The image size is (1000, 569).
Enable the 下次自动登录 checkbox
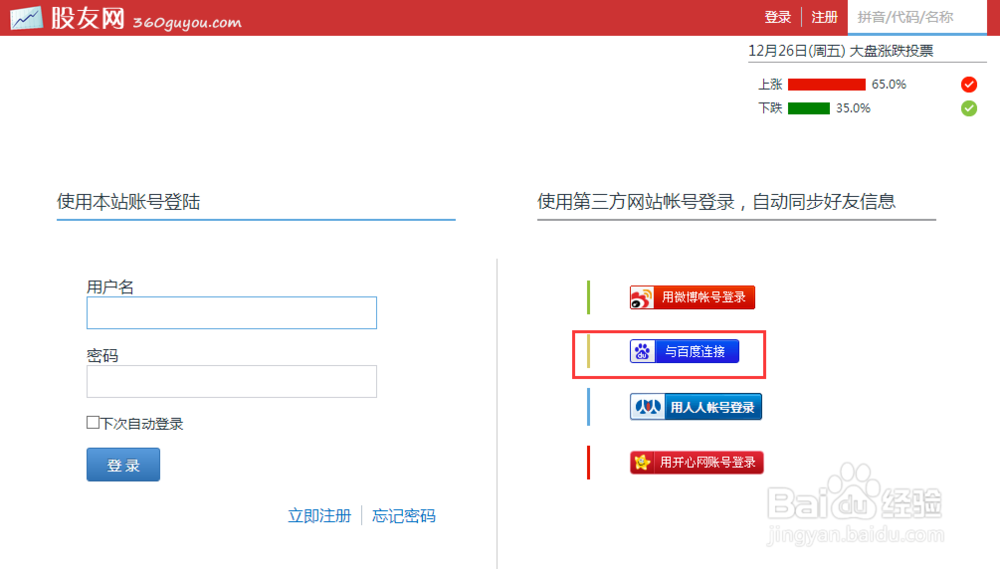(93, 422)
